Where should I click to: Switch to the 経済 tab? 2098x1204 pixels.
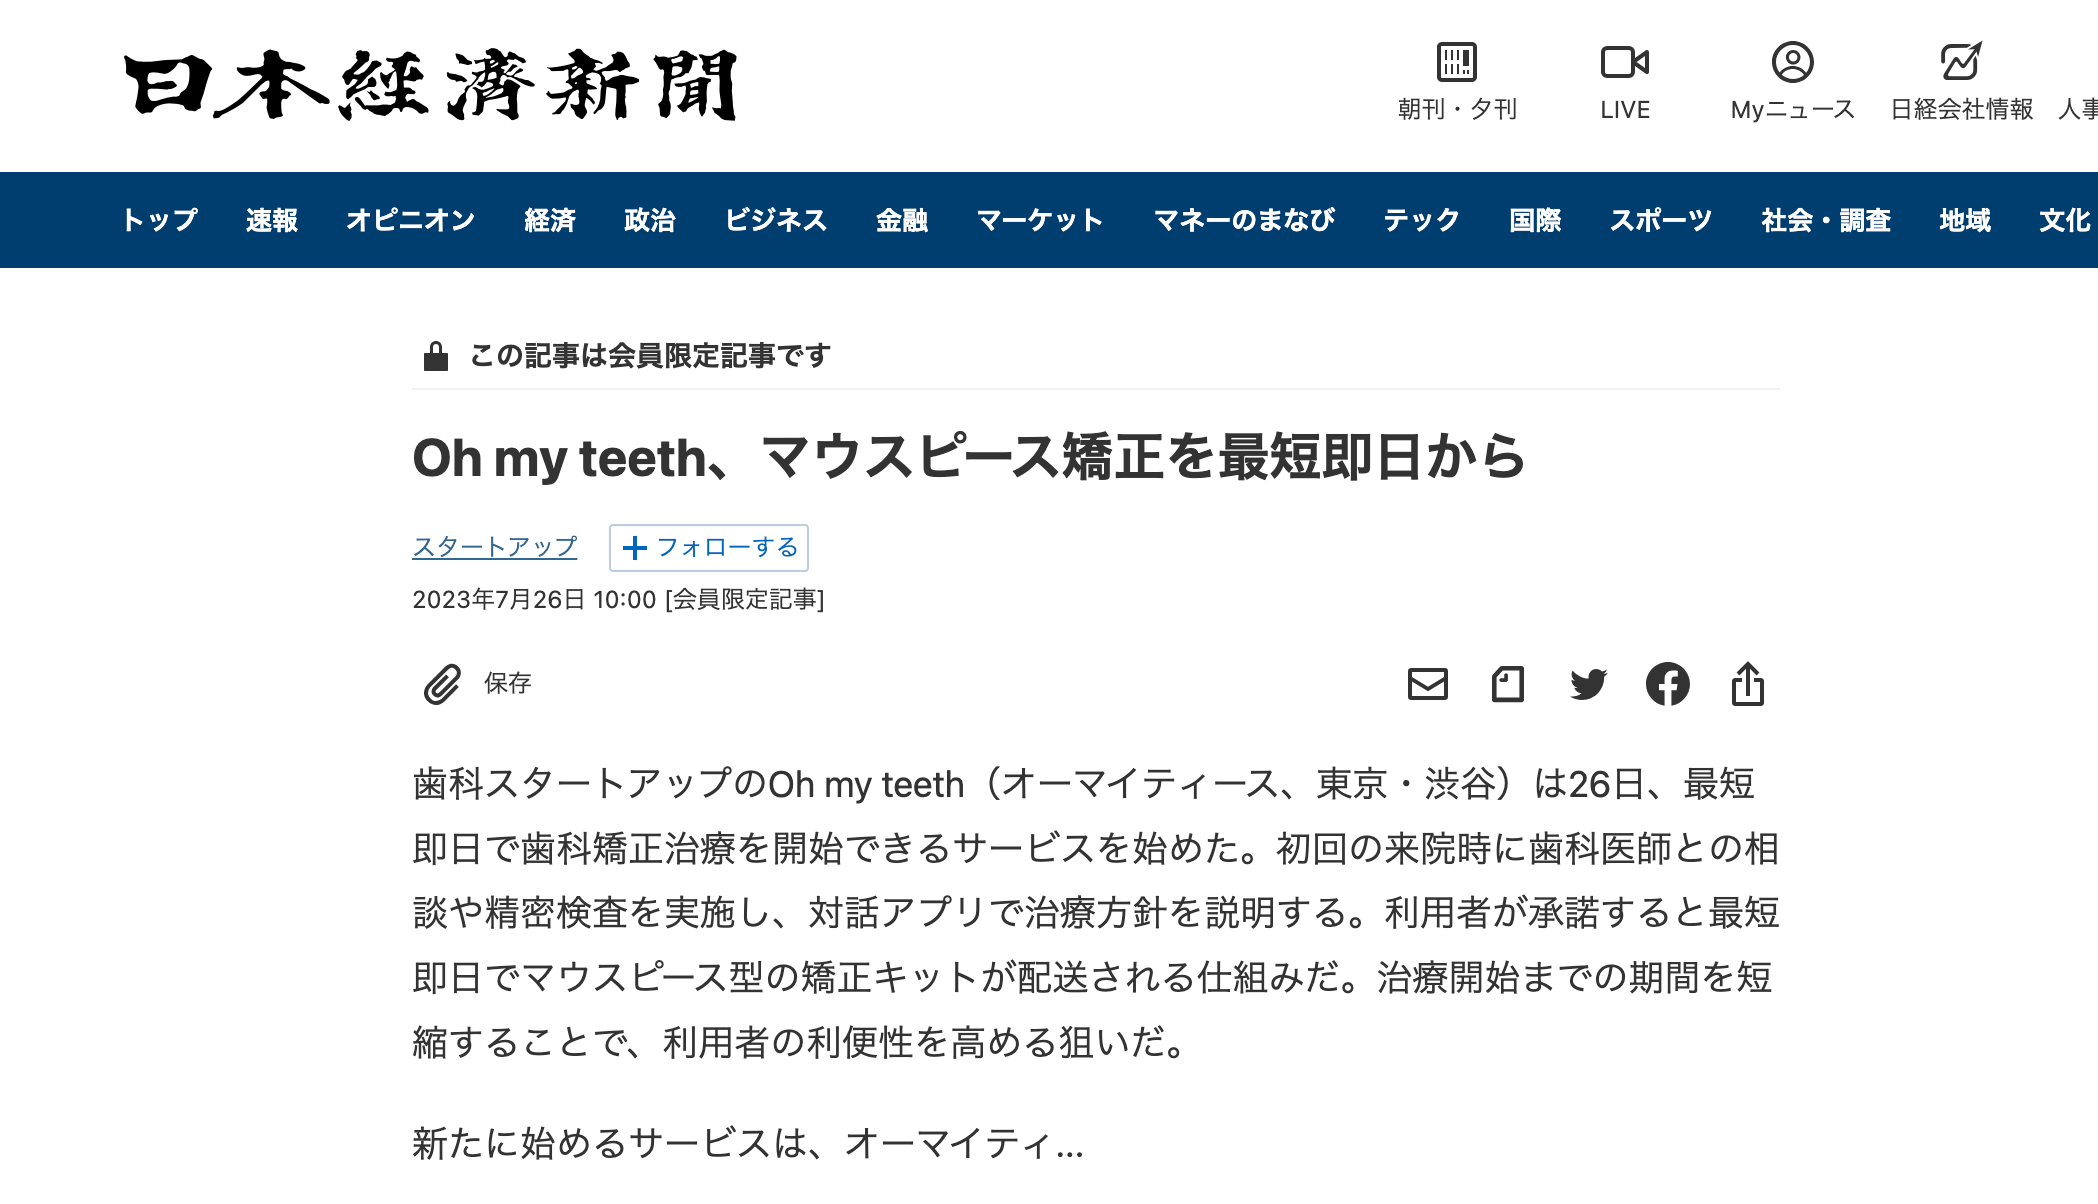click(550, 220)
